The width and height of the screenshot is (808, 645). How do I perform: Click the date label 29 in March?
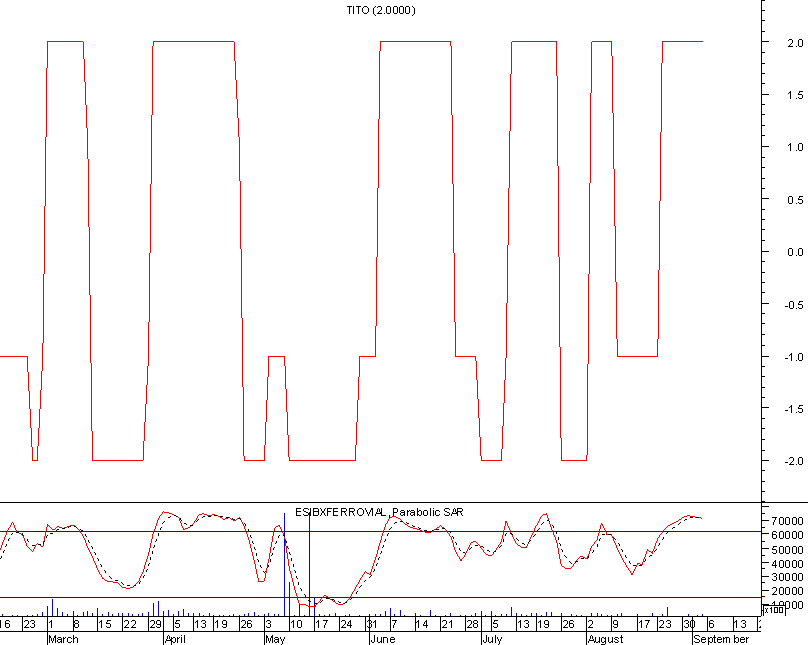(155, 624)
